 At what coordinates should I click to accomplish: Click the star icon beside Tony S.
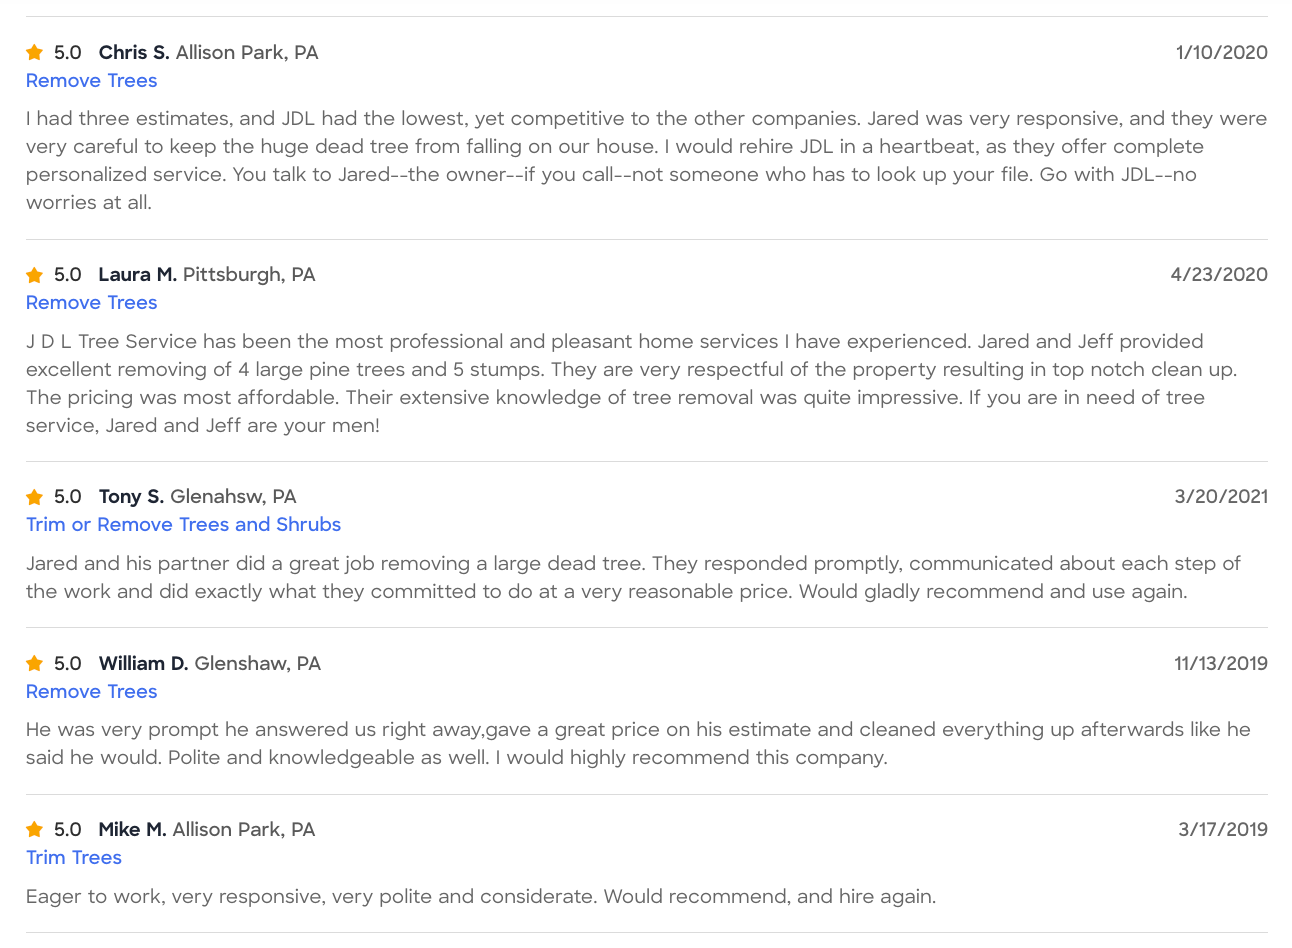click(x=34, y=497)
